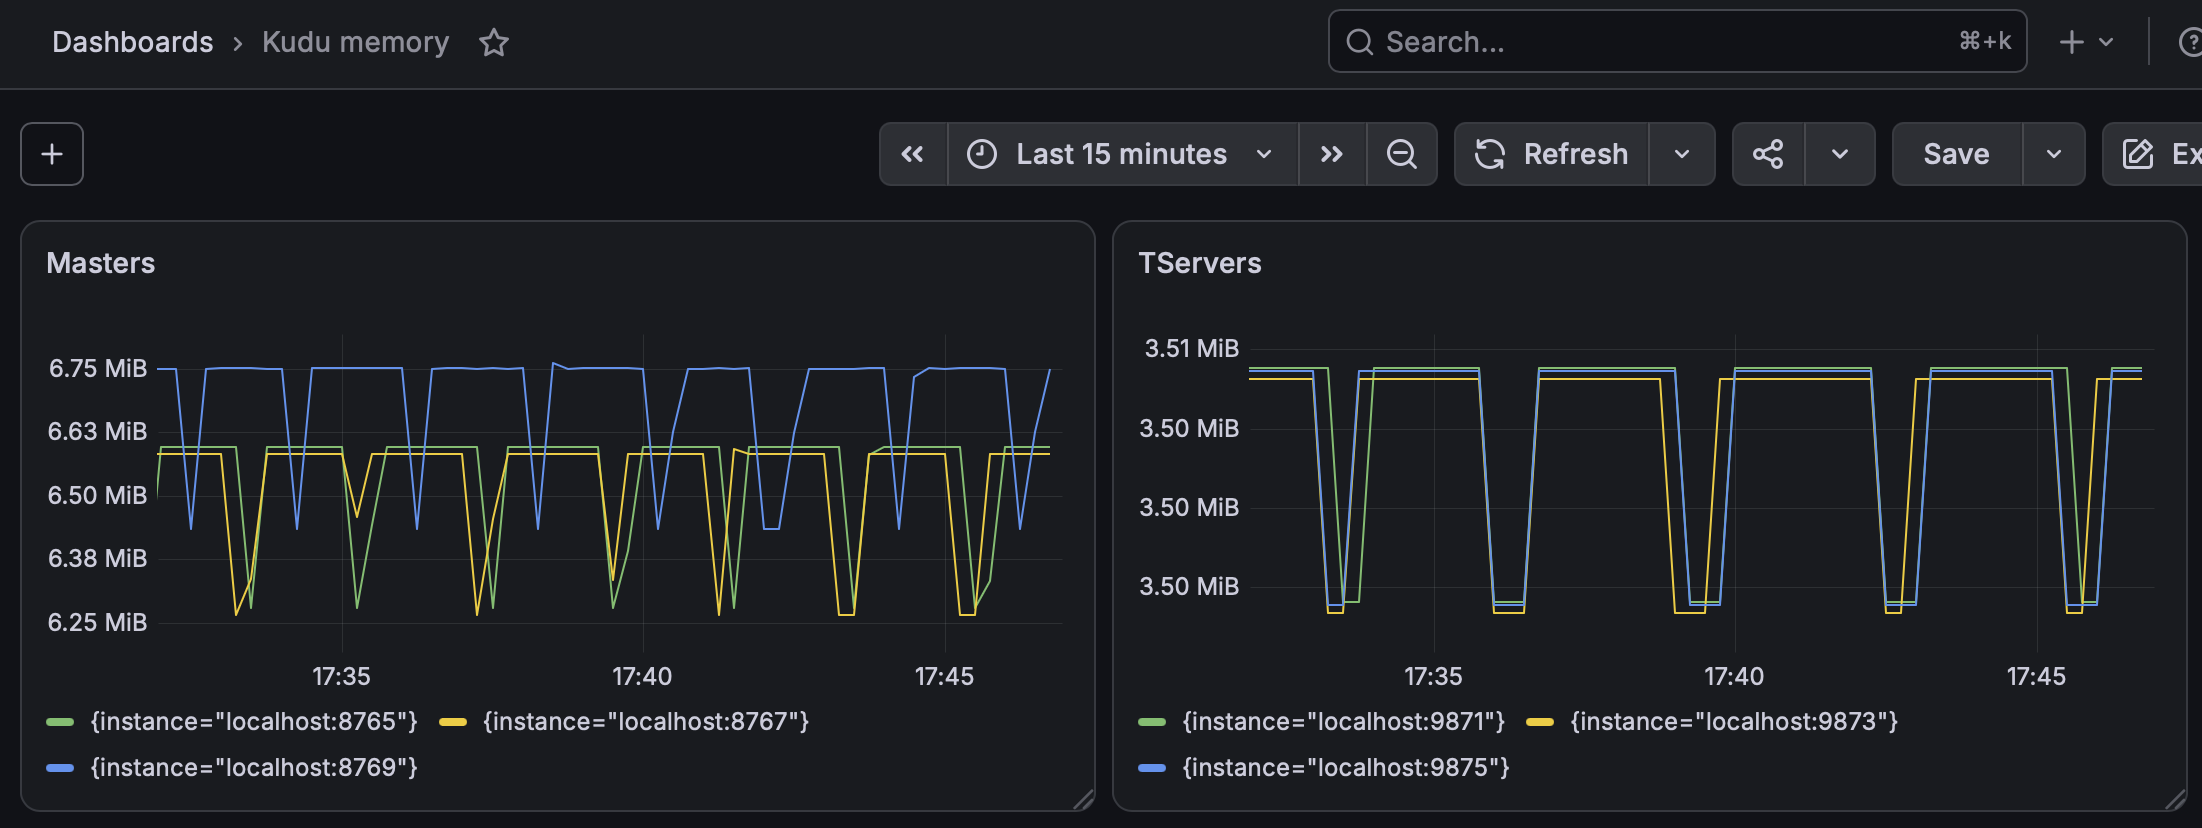This screenshot has height=828, width=2202.
Task: Expand the Save options dropdown arrow
Action: [x=2054, y=154]
